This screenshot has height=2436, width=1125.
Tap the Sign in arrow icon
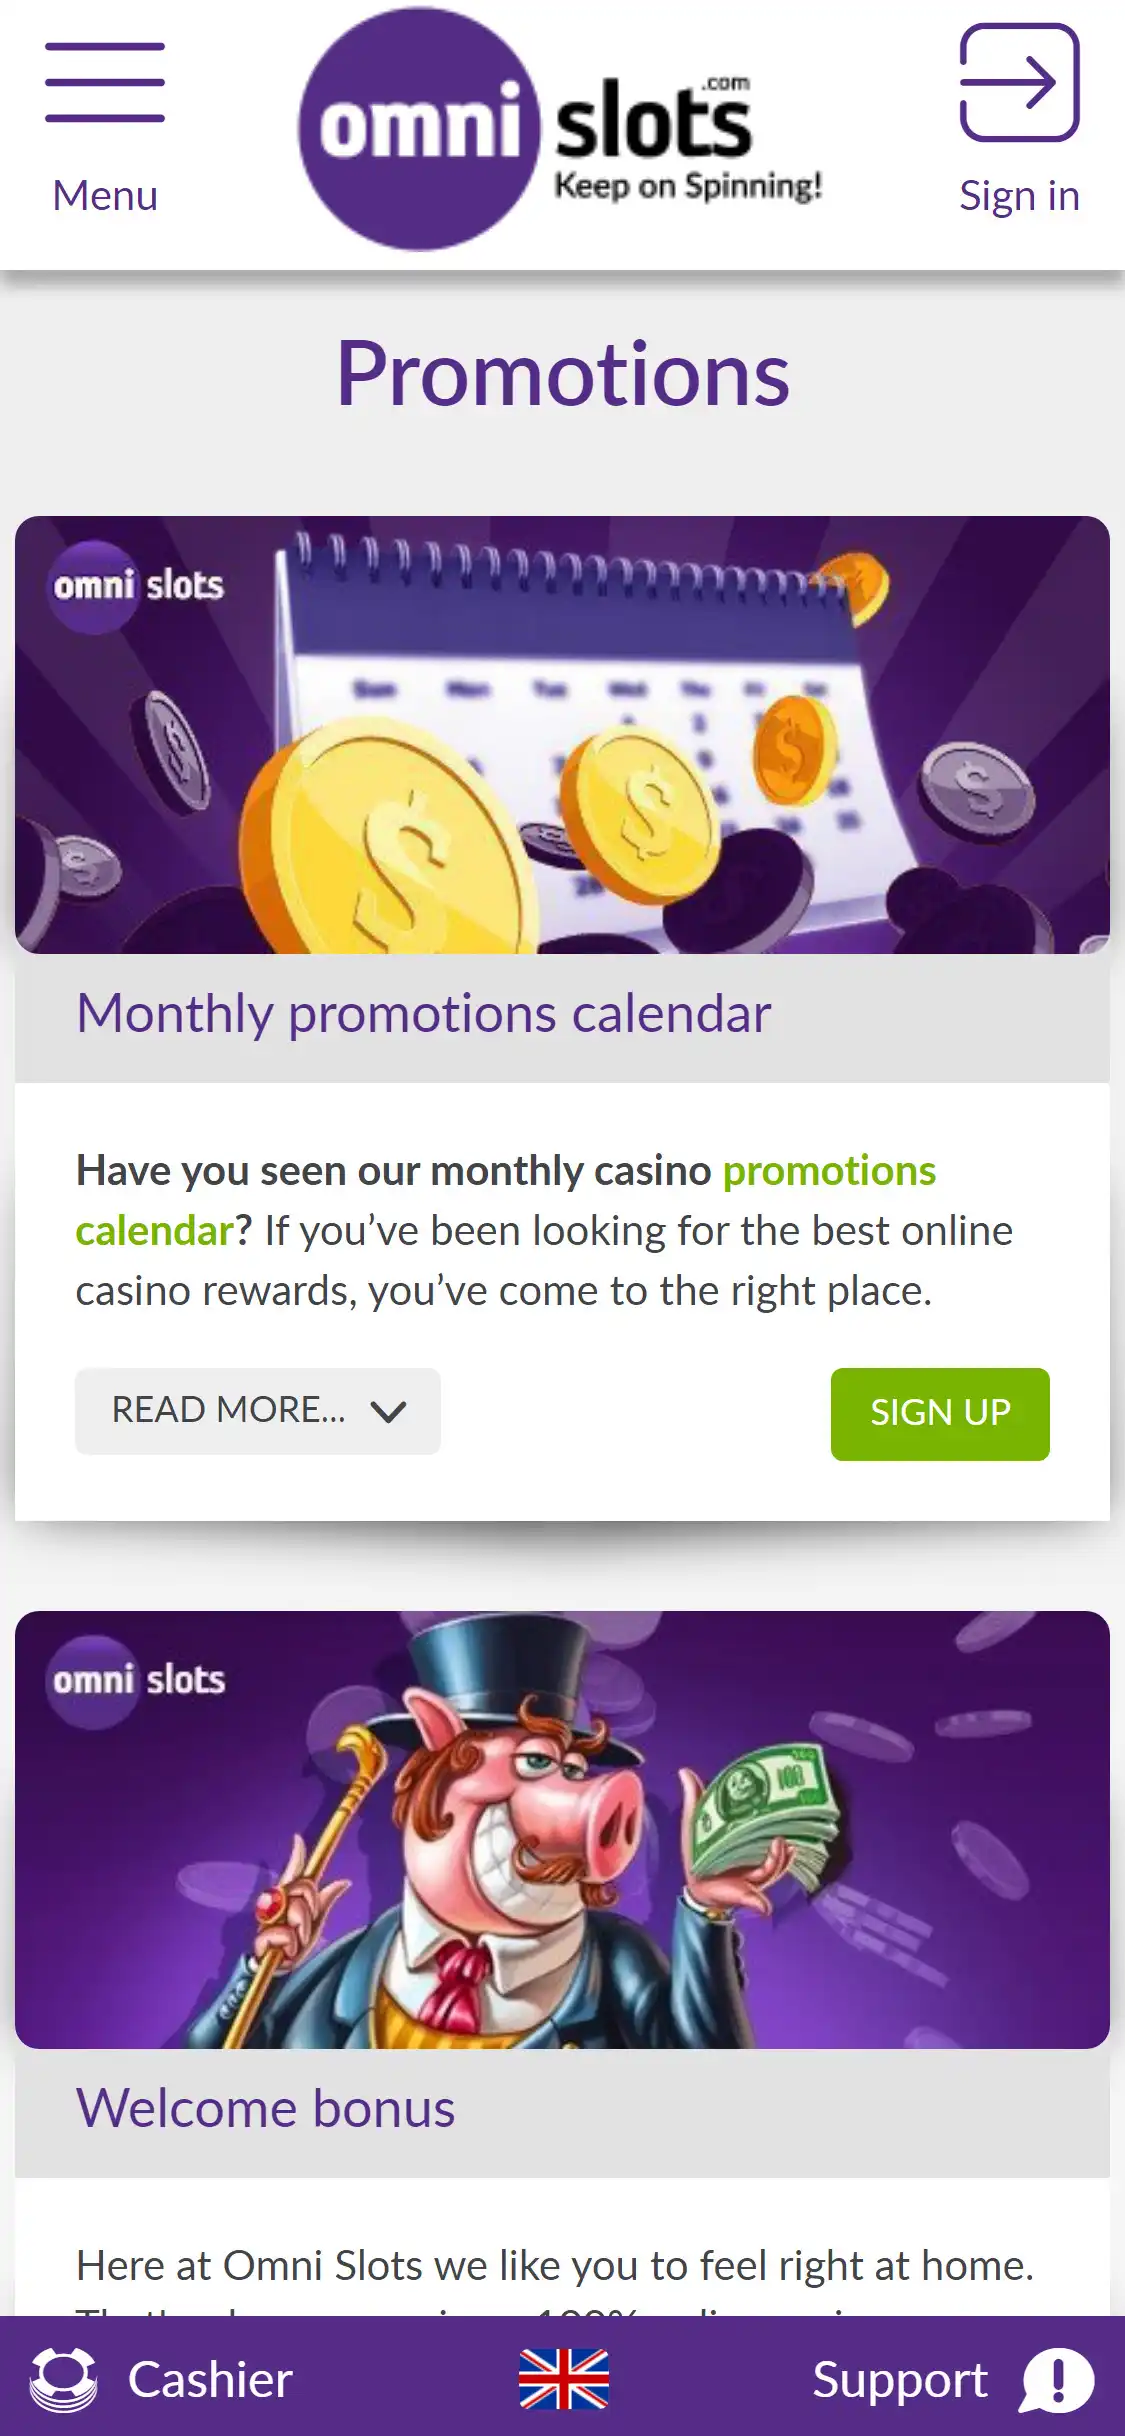pos(1019,82)
